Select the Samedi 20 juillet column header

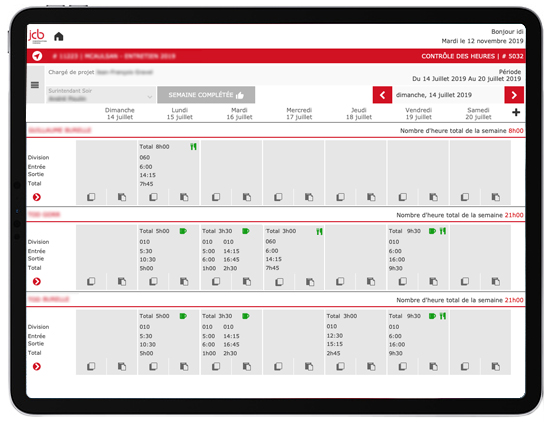(478, 114)
